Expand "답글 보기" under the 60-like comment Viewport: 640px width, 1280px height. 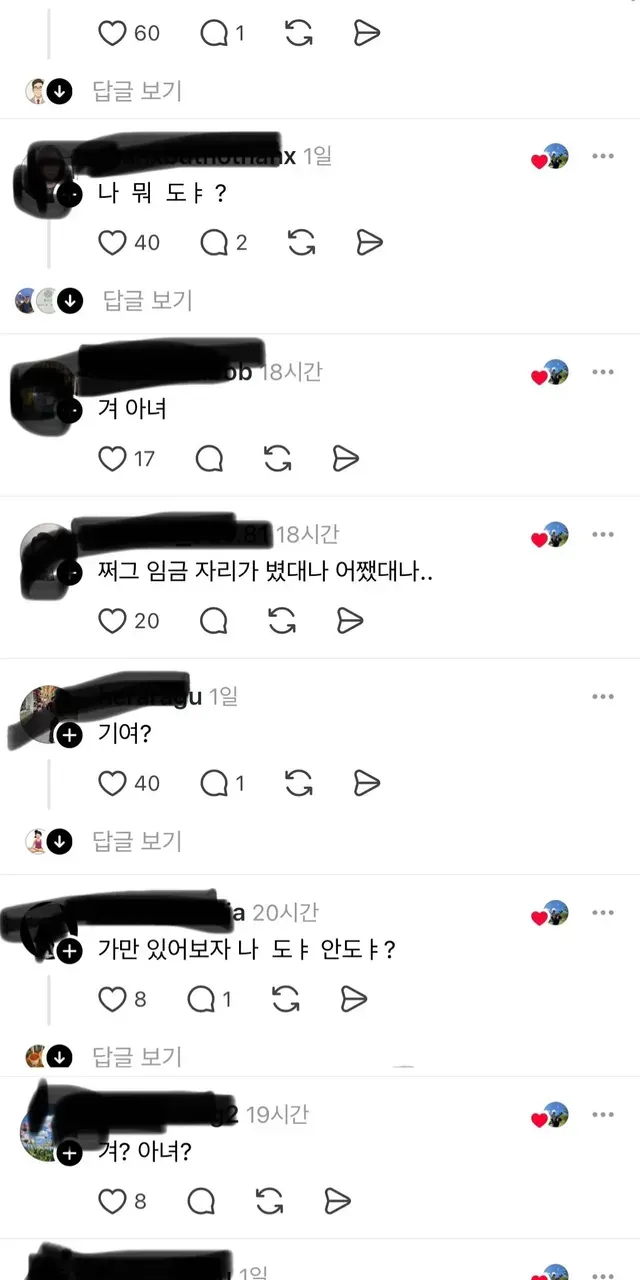(x=137, y=91)
